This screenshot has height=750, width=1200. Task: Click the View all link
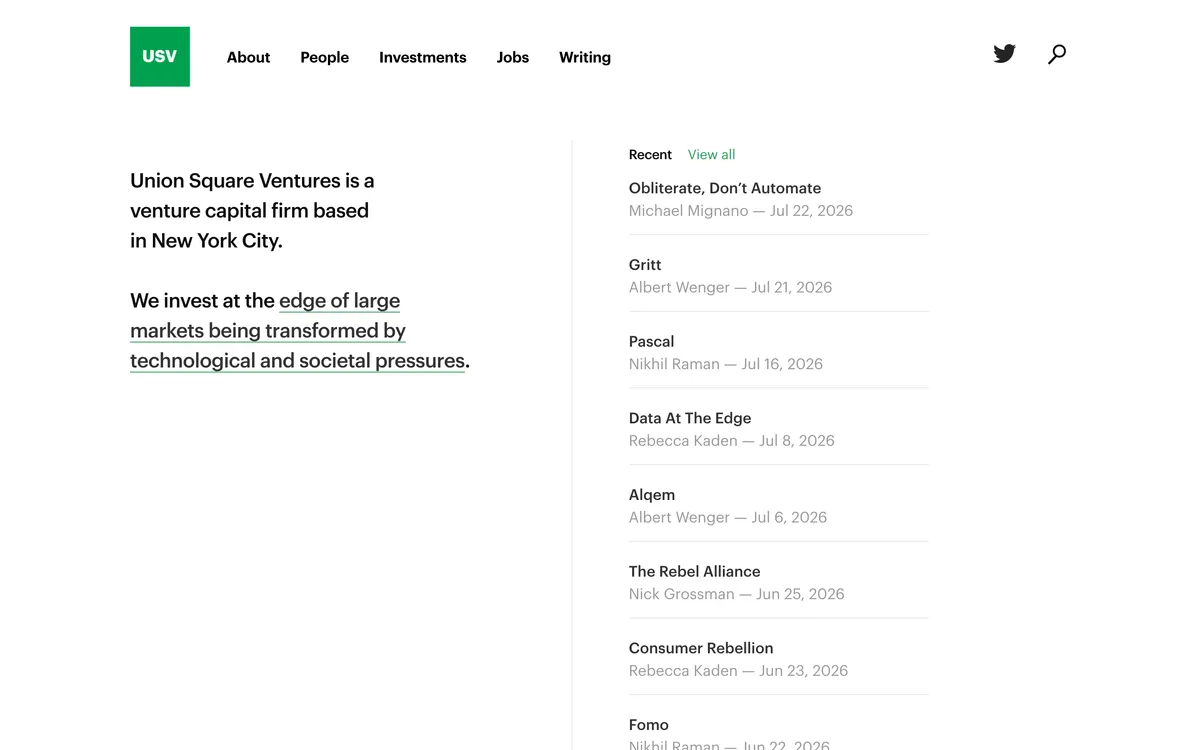coord(711,155)
